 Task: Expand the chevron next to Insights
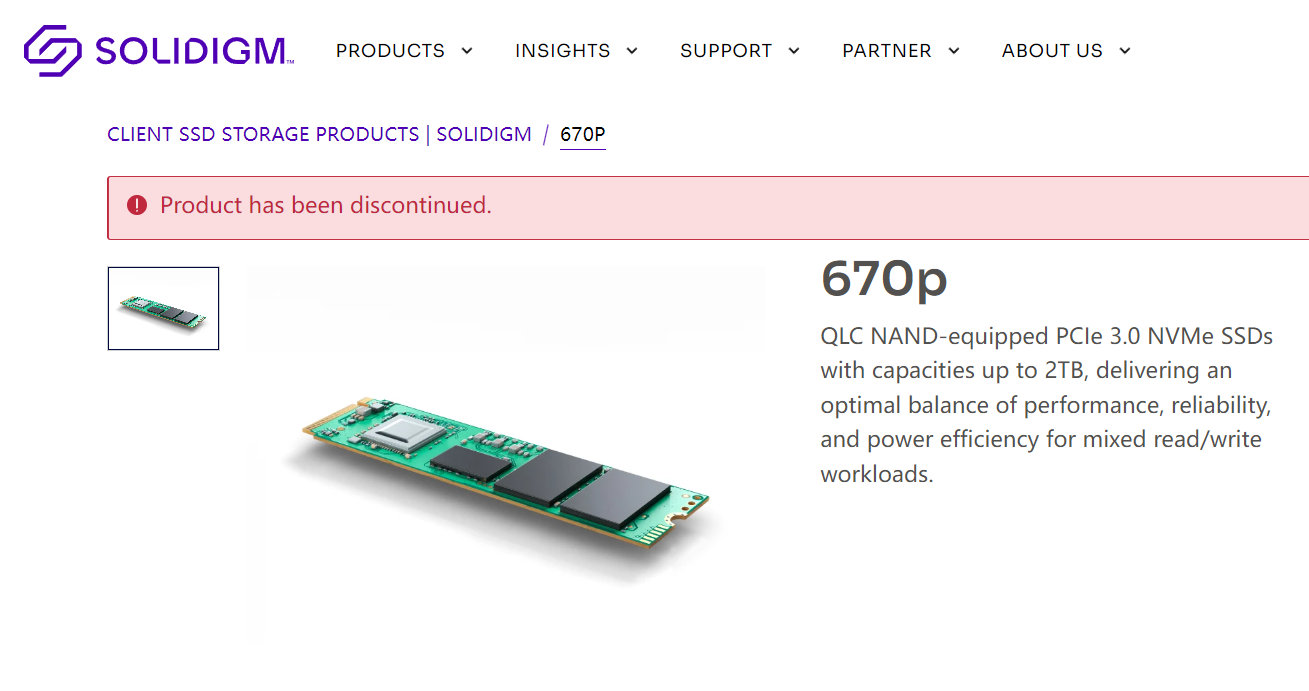[632, 51]
